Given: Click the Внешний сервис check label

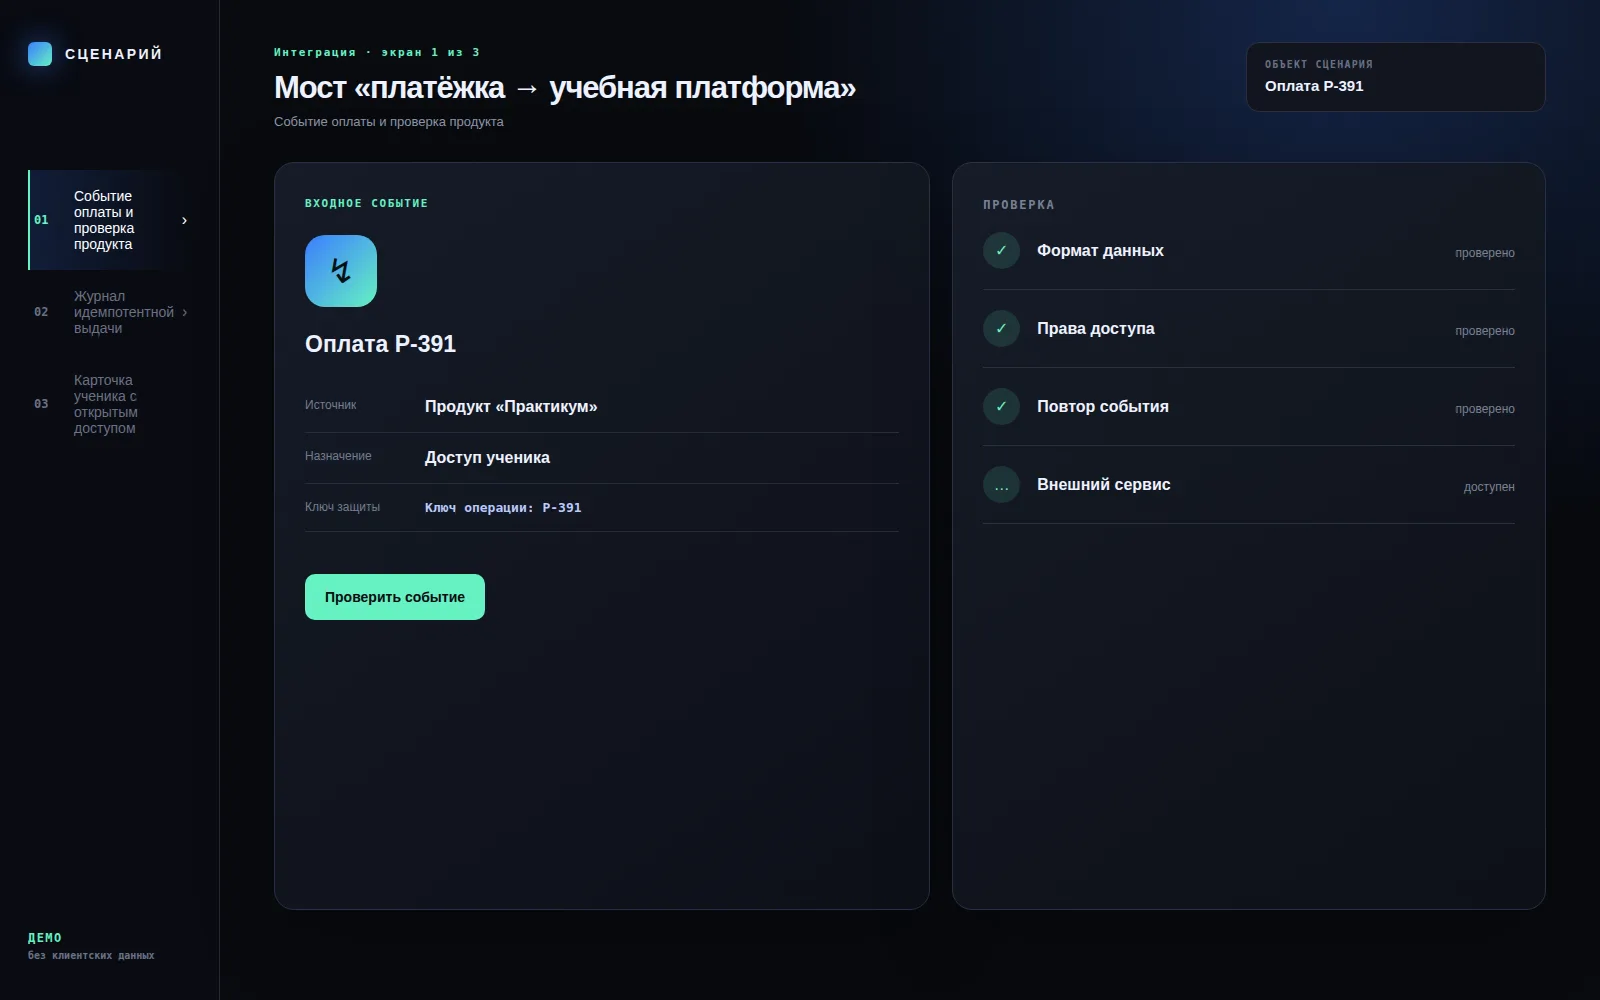Looking at the screenshot, I should [1103, 485].
